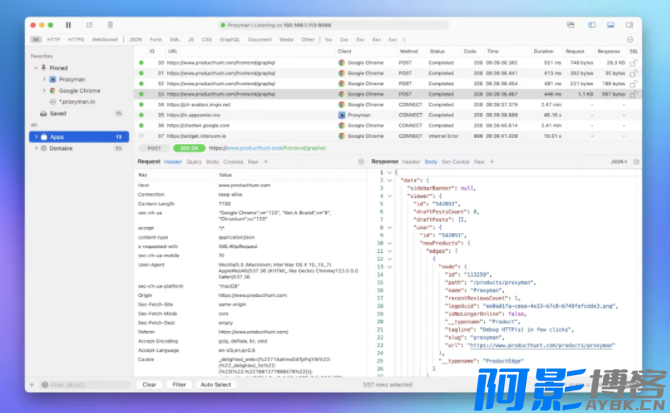Click the filter icon beside the sidebar filter field
Screen dimensions: 670x413
tap(45, 385)
